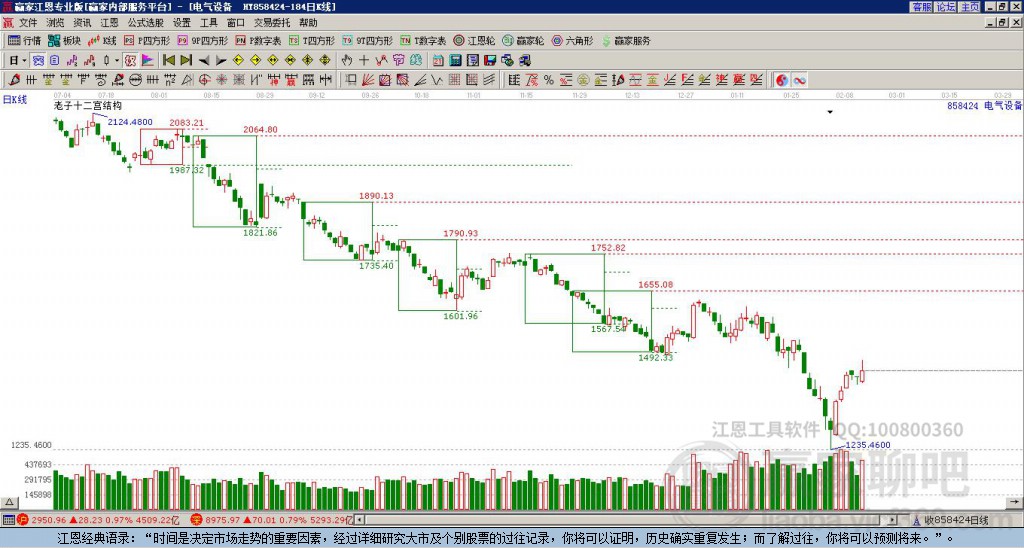1024x548 pixels.
Task: Click the 2124.4800 high price label
Action: 130,122
